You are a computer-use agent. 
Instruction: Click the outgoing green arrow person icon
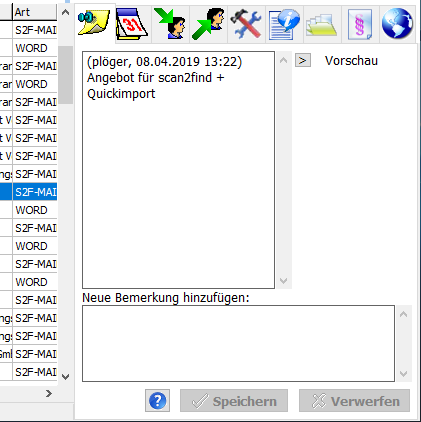pyautogui.click(x=209, y=24)
